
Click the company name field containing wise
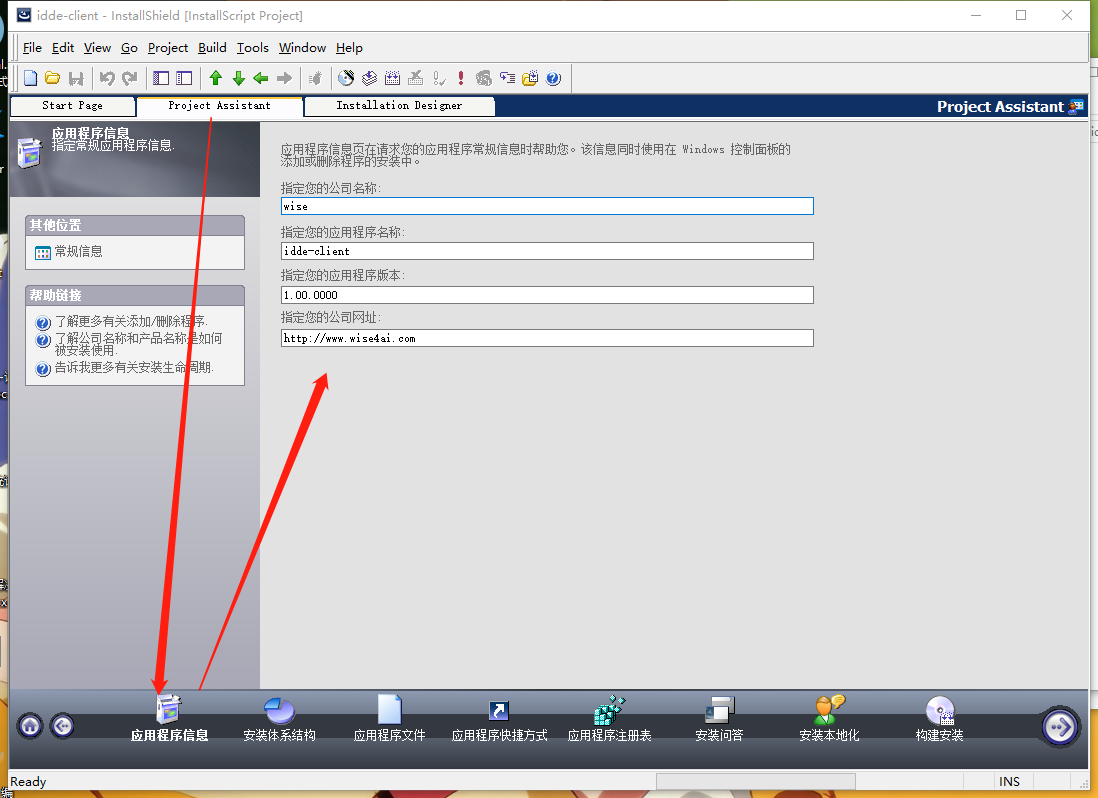point(547,206)
